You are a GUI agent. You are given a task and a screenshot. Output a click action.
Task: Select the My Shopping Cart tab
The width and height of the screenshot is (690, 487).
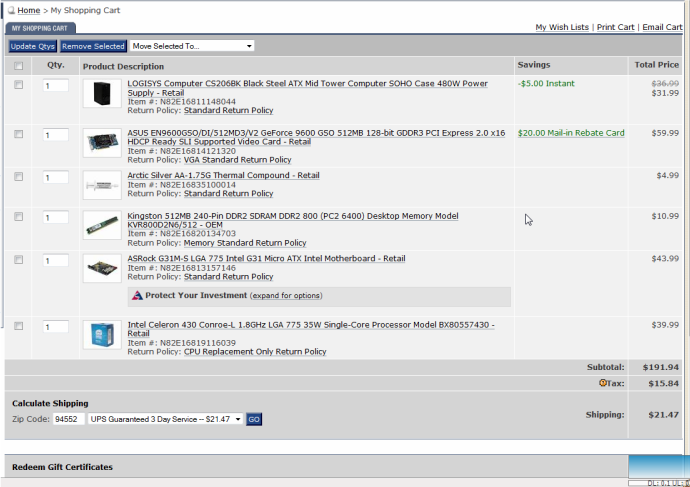(x=40, y=28)
